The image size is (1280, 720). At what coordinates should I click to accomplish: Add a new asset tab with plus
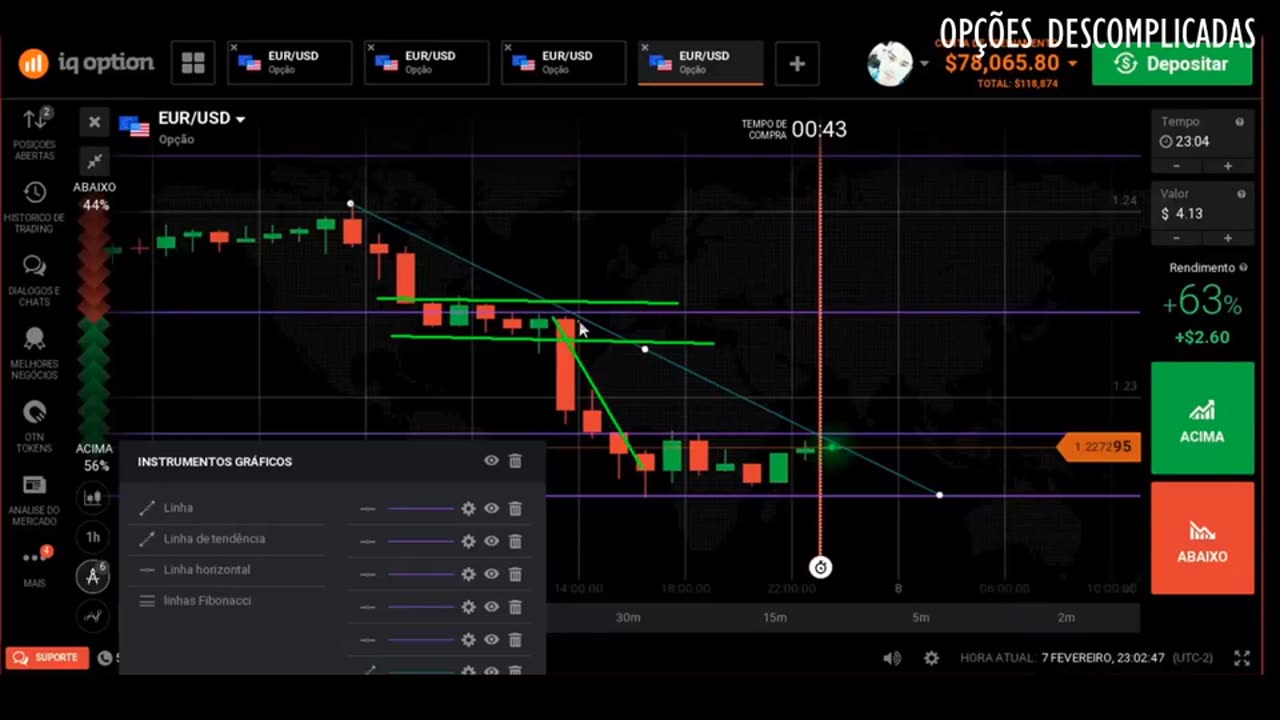(x=797, y=64)
